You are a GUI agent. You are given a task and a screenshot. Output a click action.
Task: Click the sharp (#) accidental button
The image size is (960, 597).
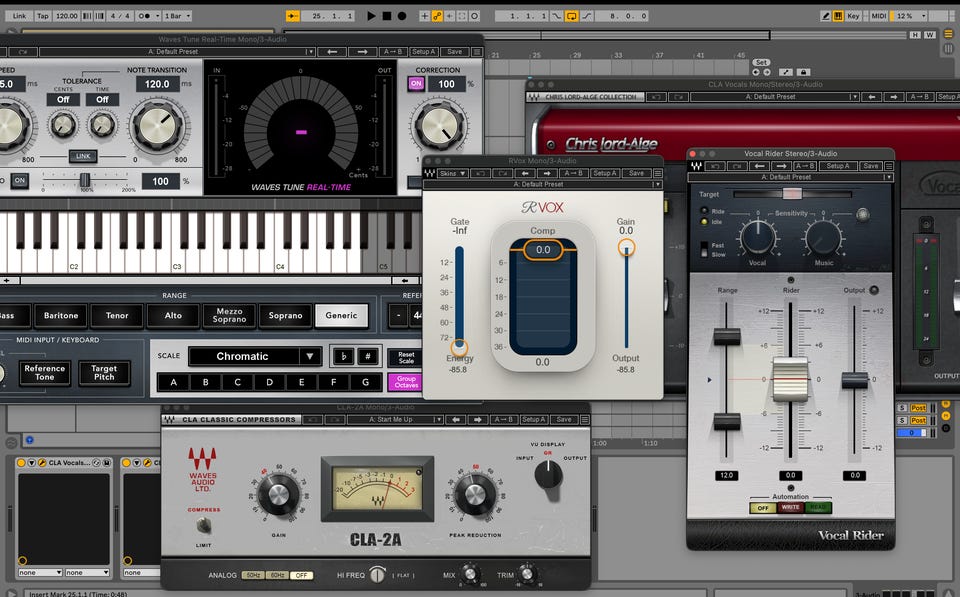coord(367,356)
